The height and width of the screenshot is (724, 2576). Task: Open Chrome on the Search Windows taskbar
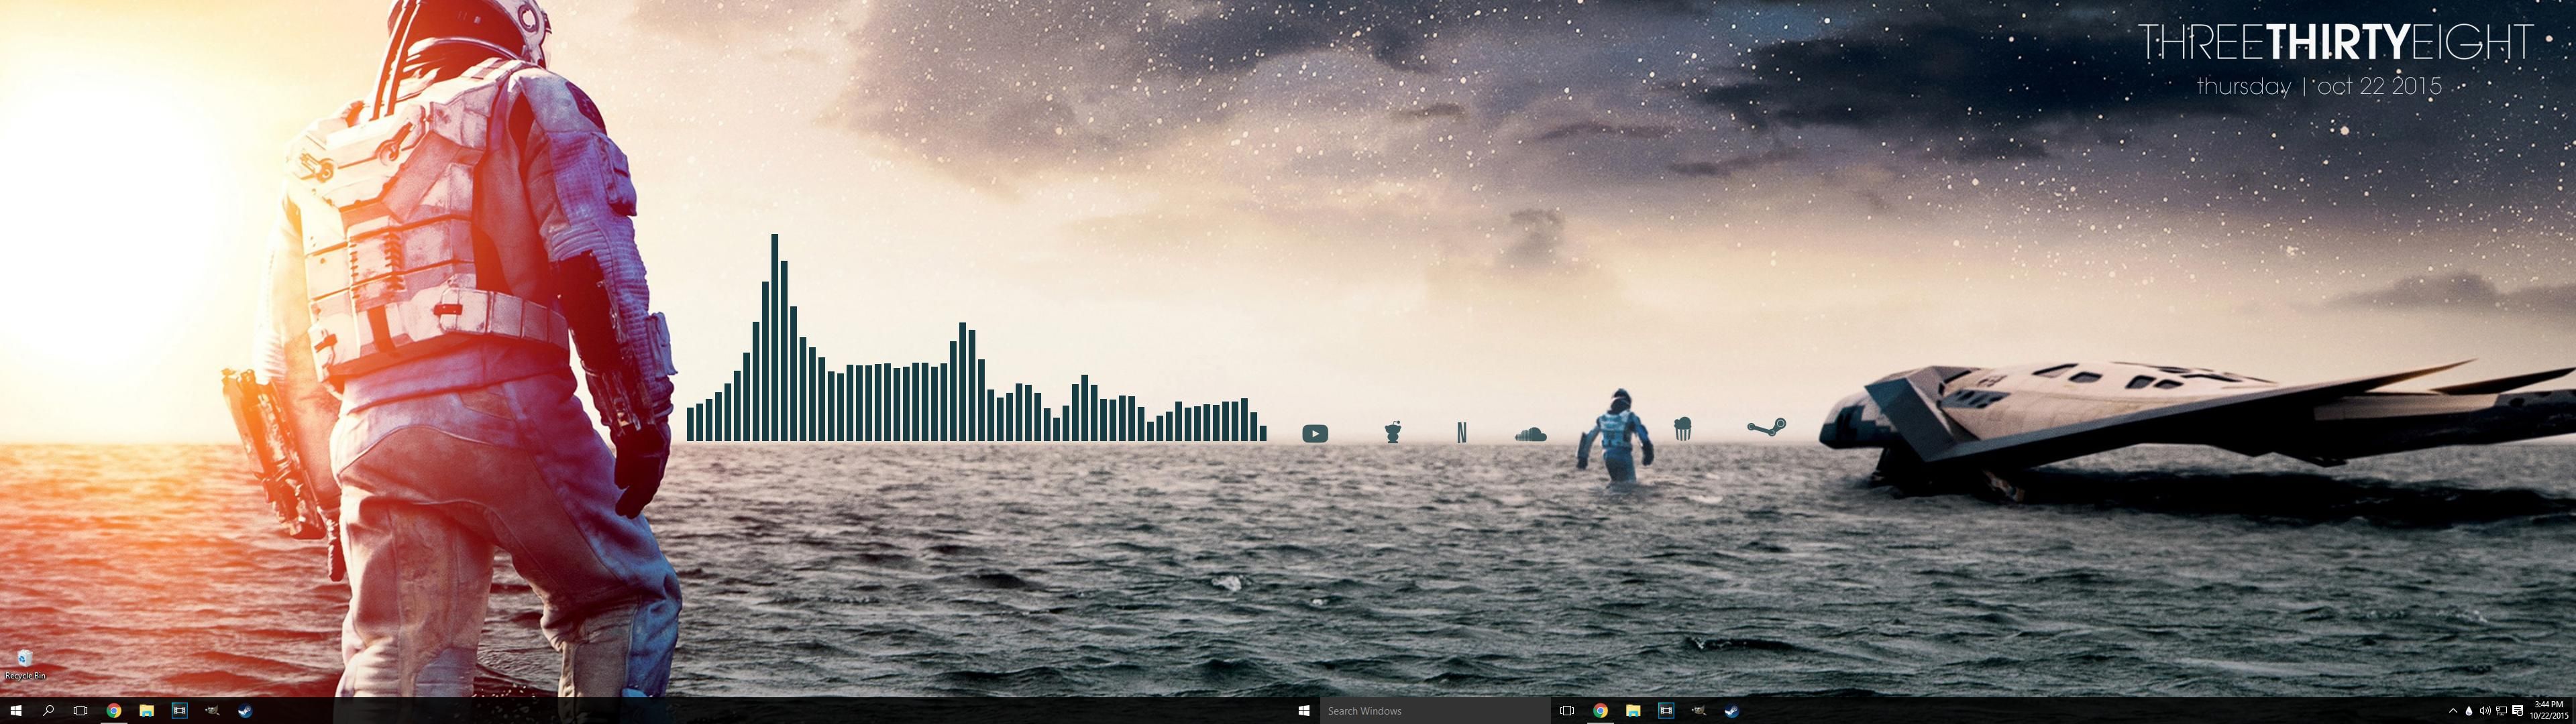(x=1600, y=711)
